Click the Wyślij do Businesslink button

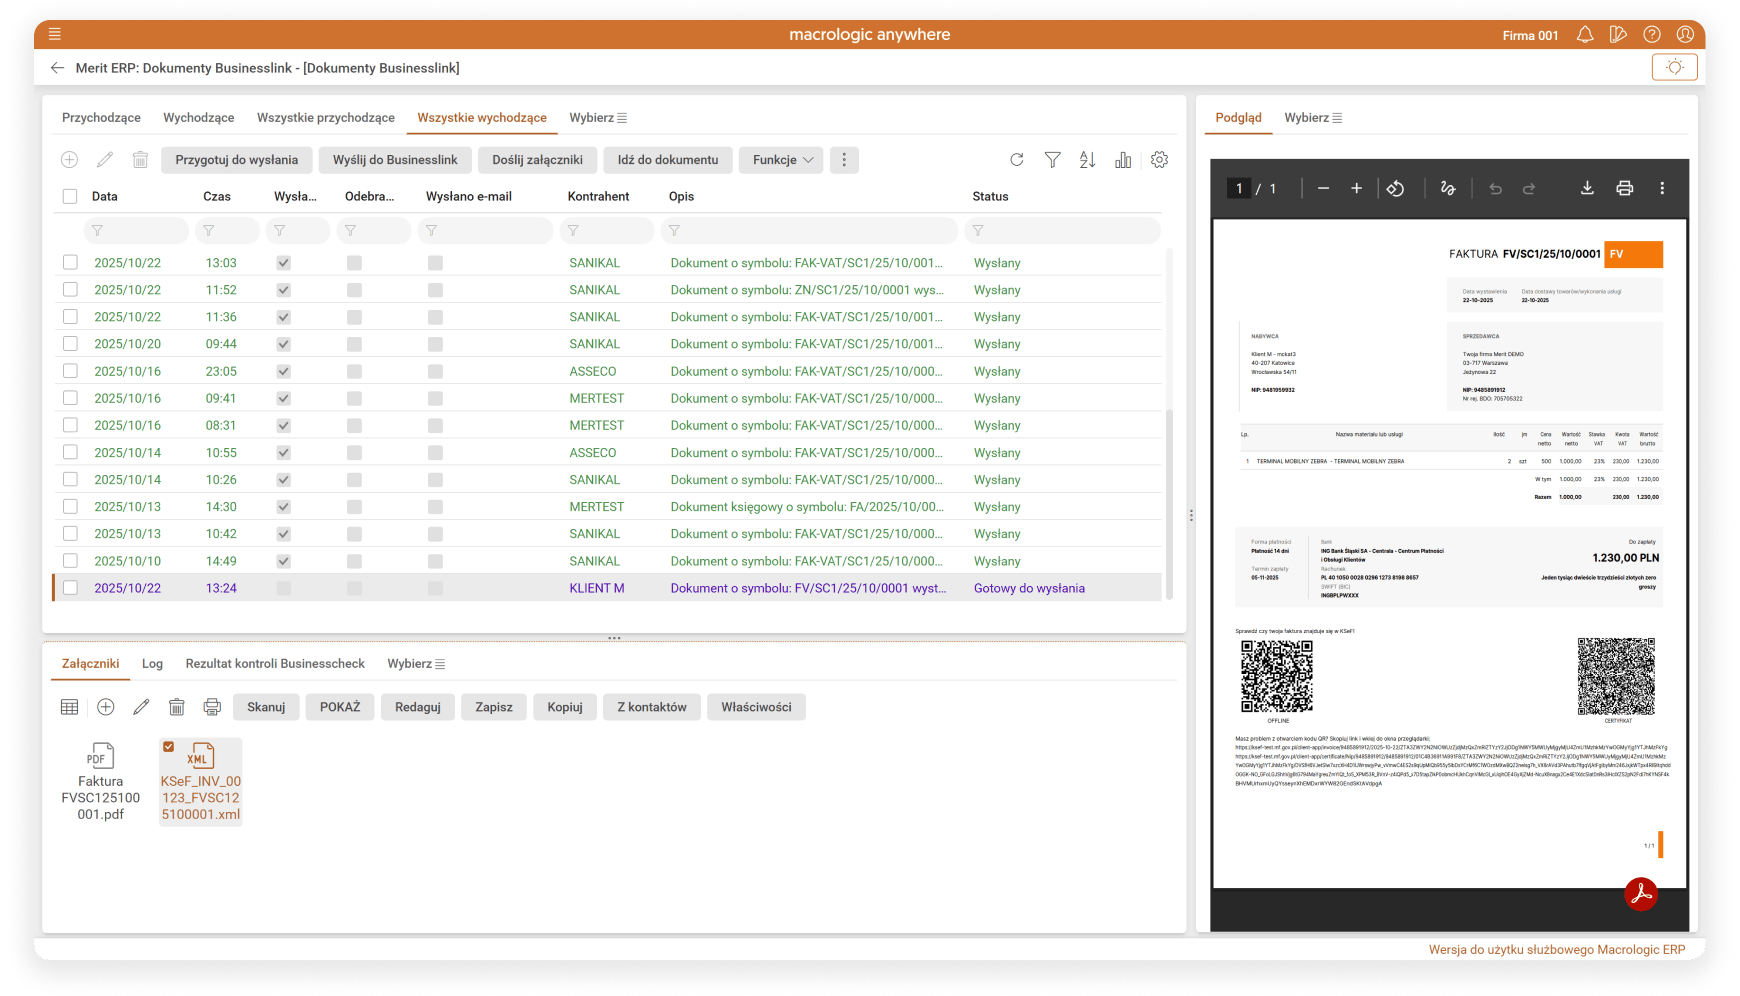tap(395, 160)
